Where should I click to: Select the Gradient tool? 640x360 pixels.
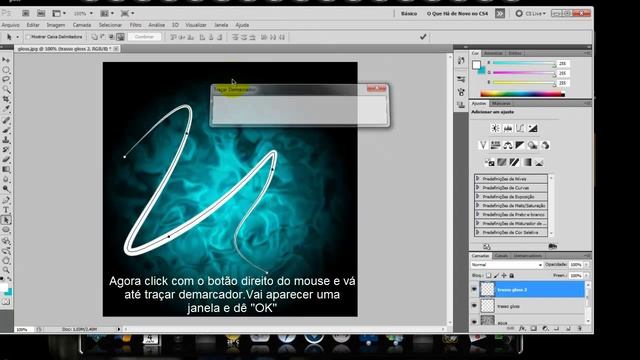[6, 169]
